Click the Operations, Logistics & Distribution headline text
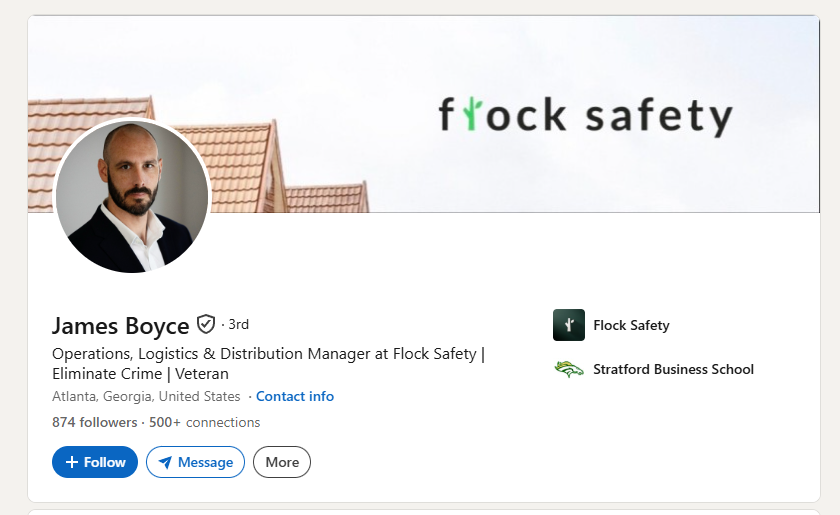The width and height of the screenshot is (840, 515). point(268,363)
